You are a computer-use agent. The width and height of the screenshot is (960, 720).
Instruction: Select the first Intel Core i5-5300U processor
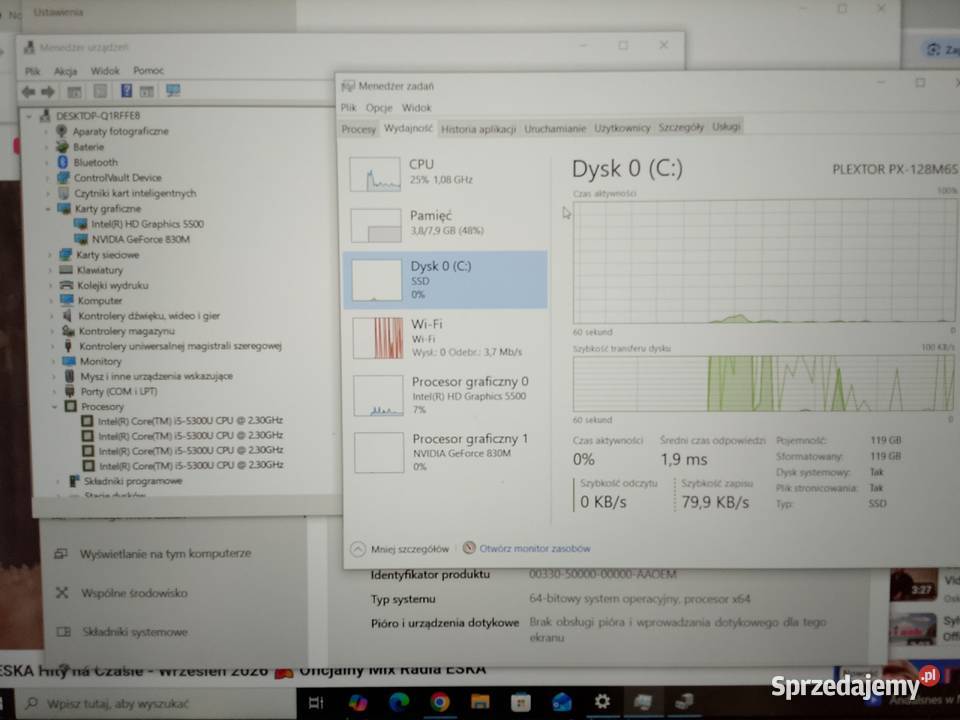190,421
